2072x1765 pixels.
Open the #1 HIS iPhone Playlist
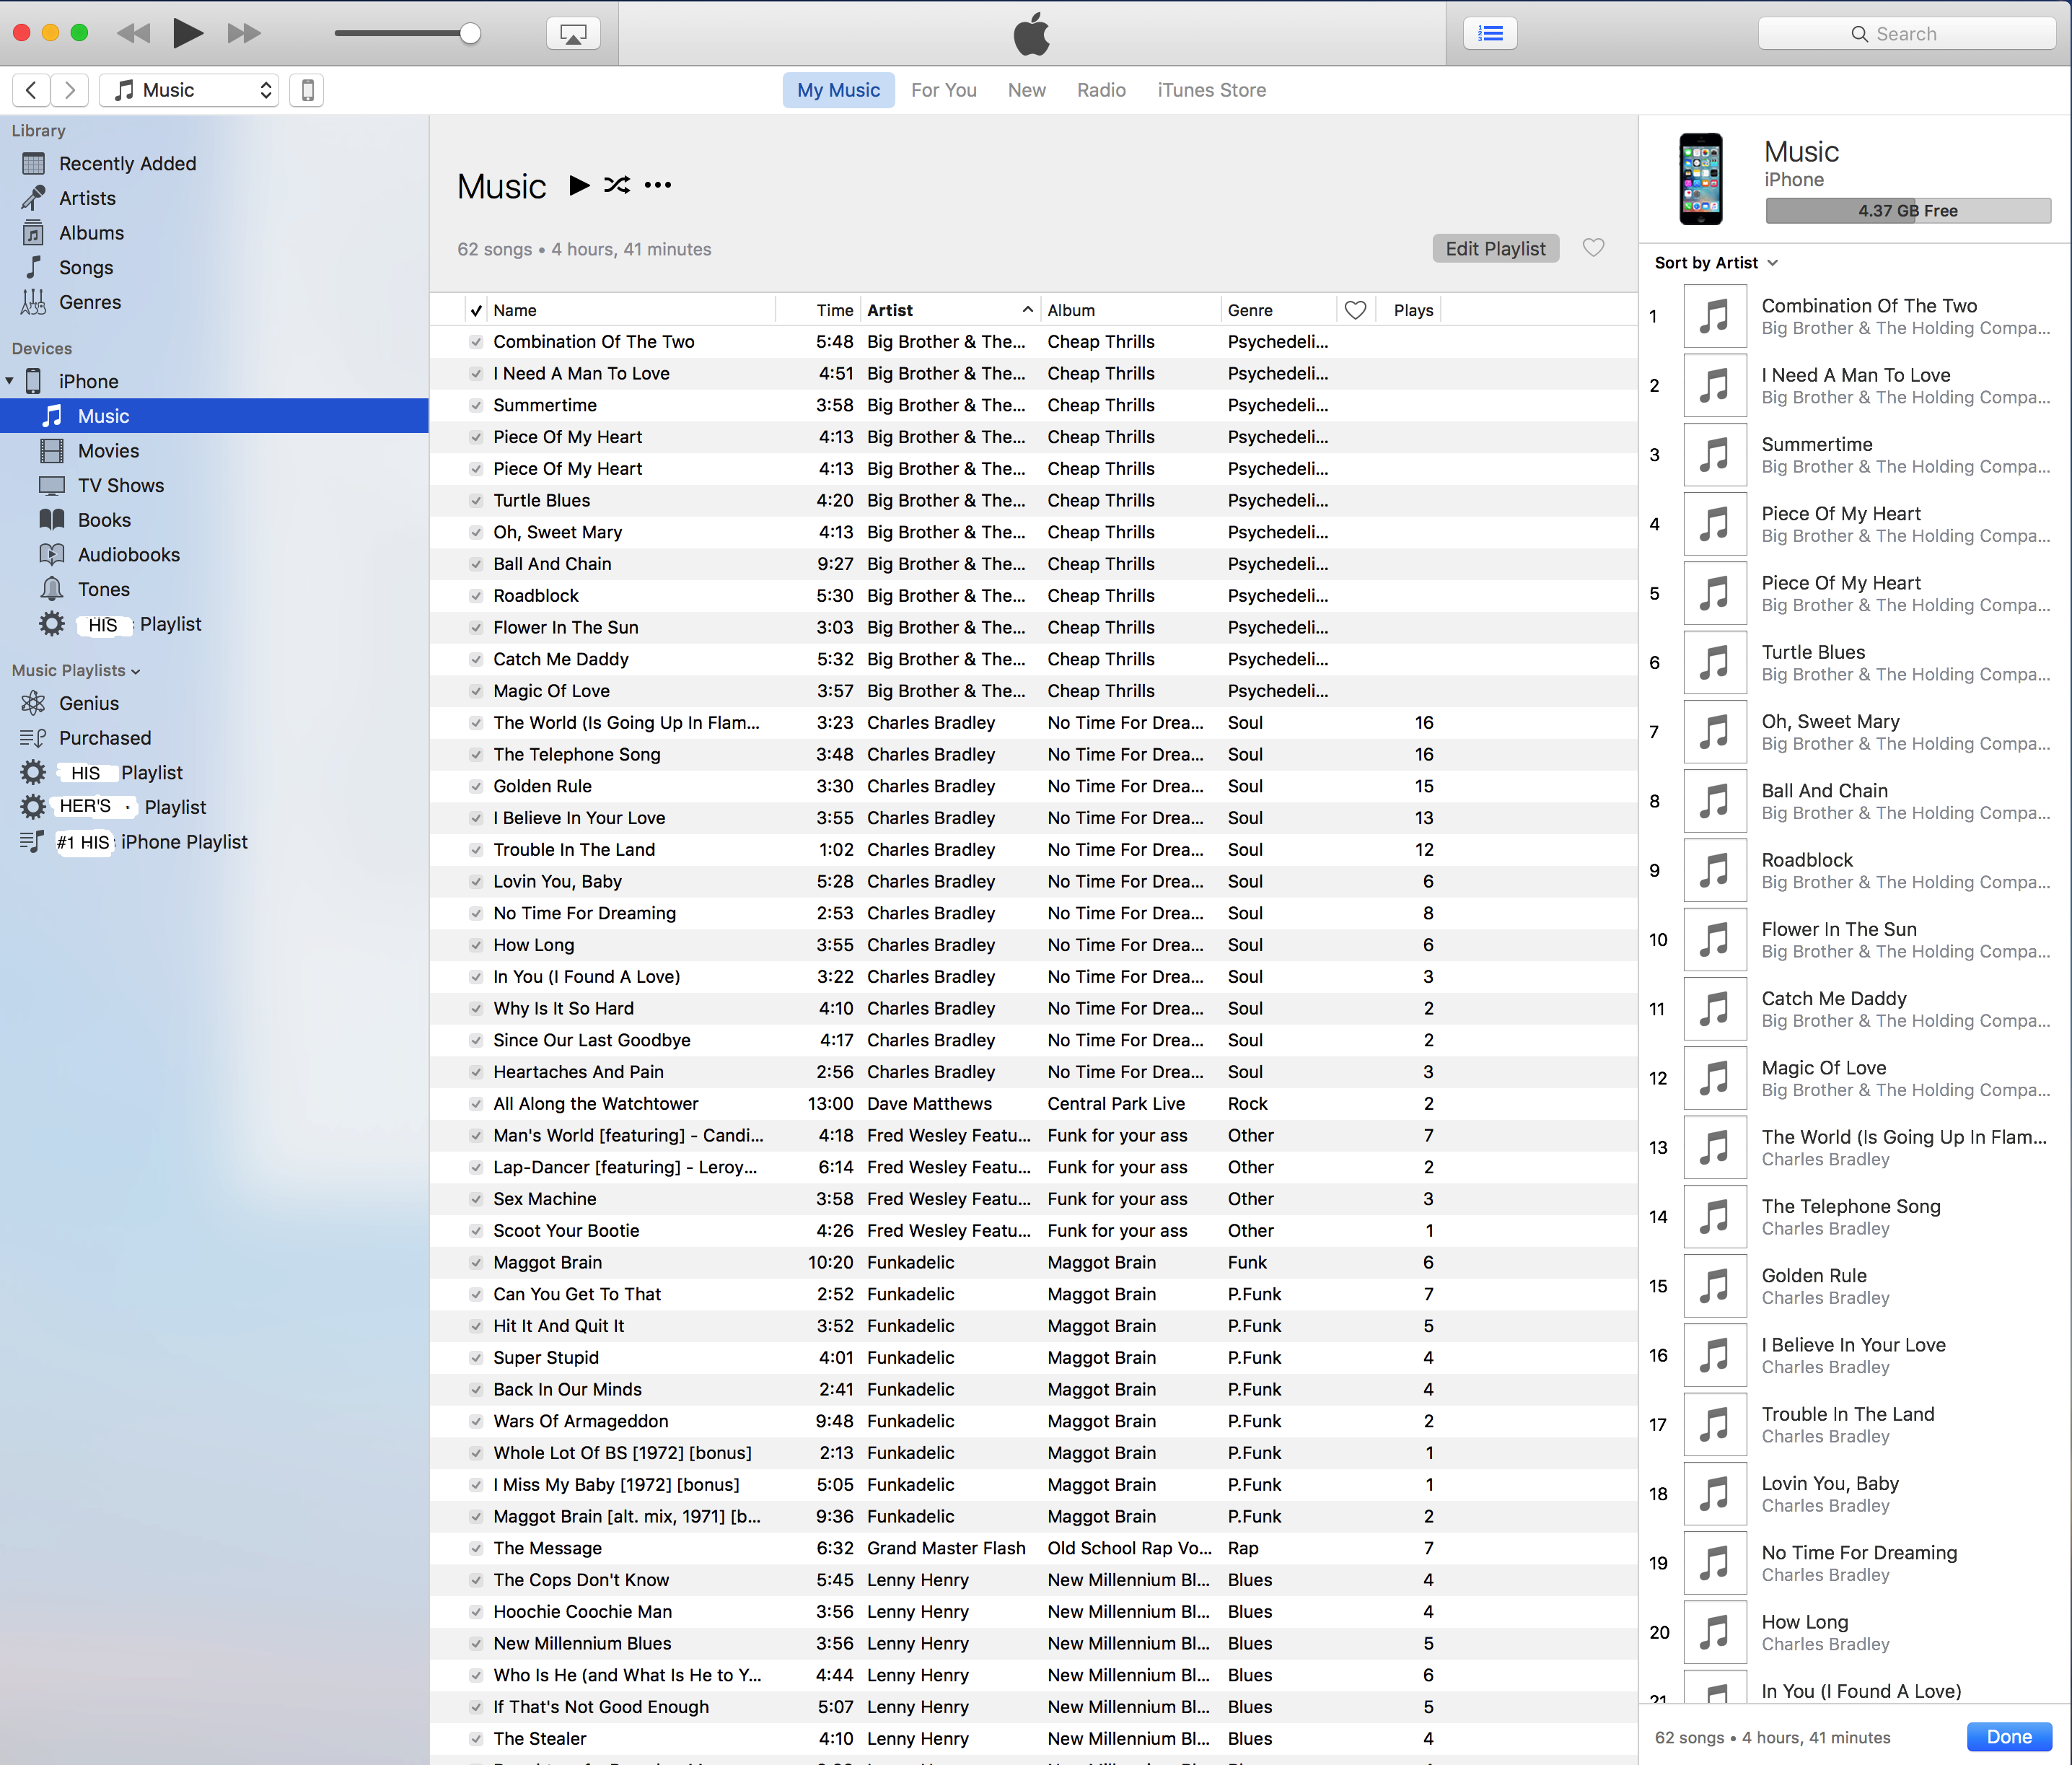152,842
